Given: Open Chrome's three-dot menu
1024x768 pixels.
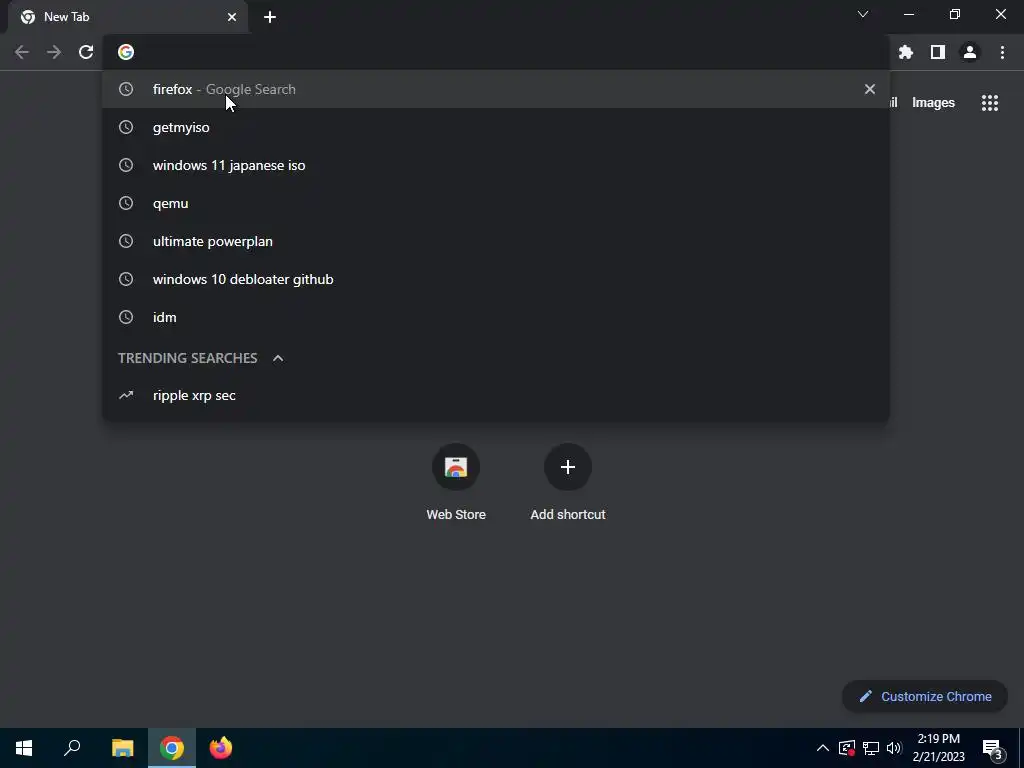Looking at the screenshot, I should (1002, 52).
